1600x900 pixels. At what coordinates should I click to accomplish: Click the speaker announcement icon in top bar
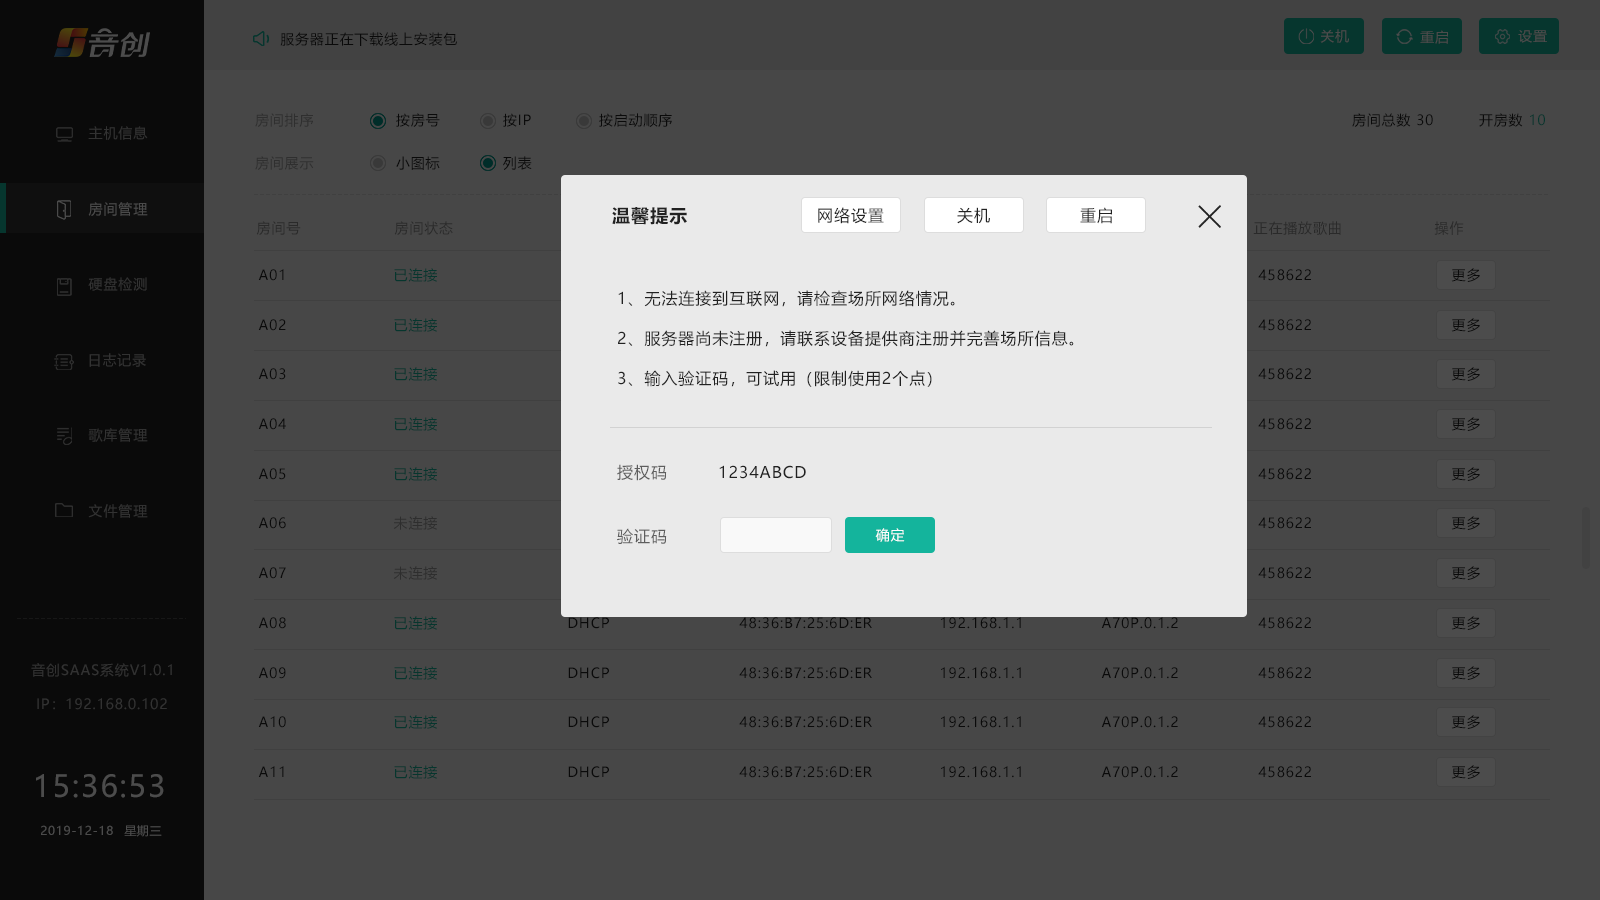click(261, 39)
